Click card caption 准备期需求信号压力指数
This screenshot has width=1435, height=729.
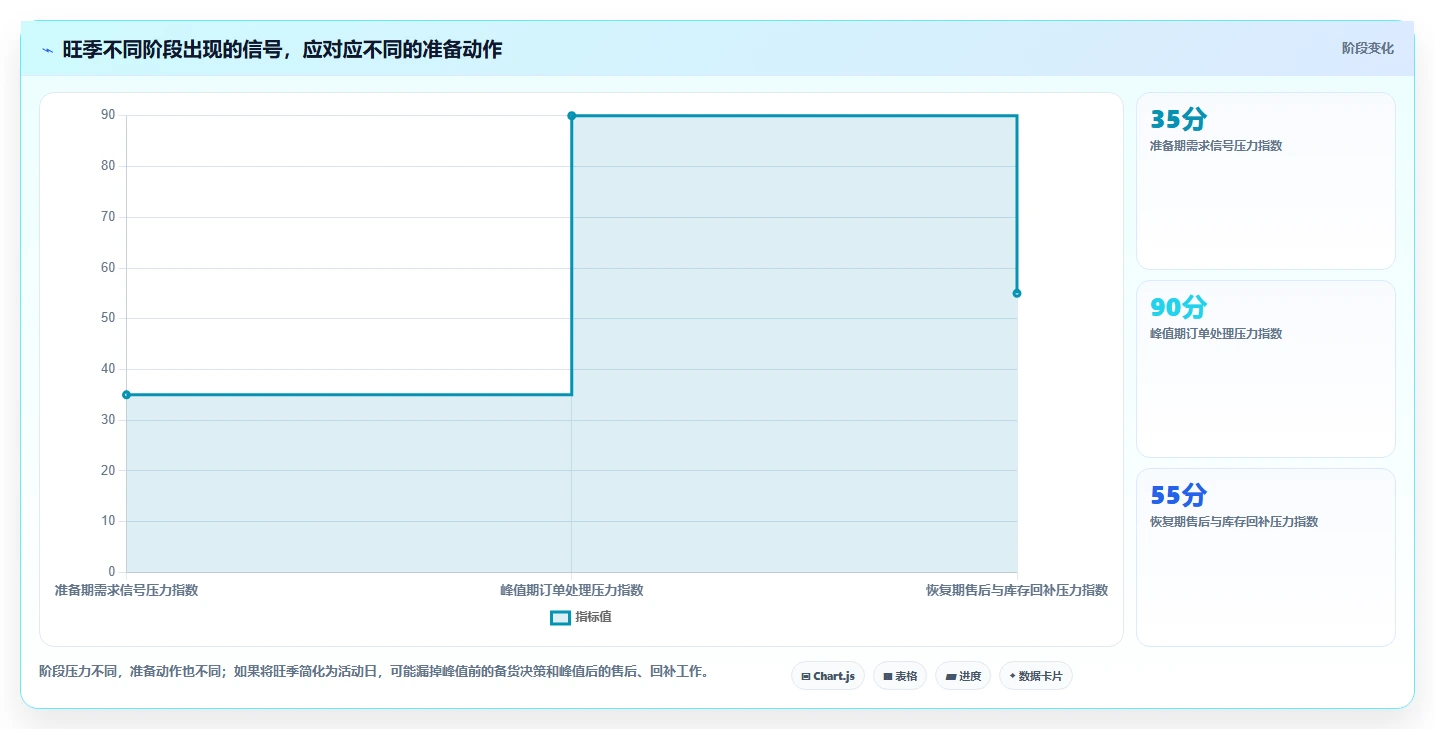[1216, 146]
